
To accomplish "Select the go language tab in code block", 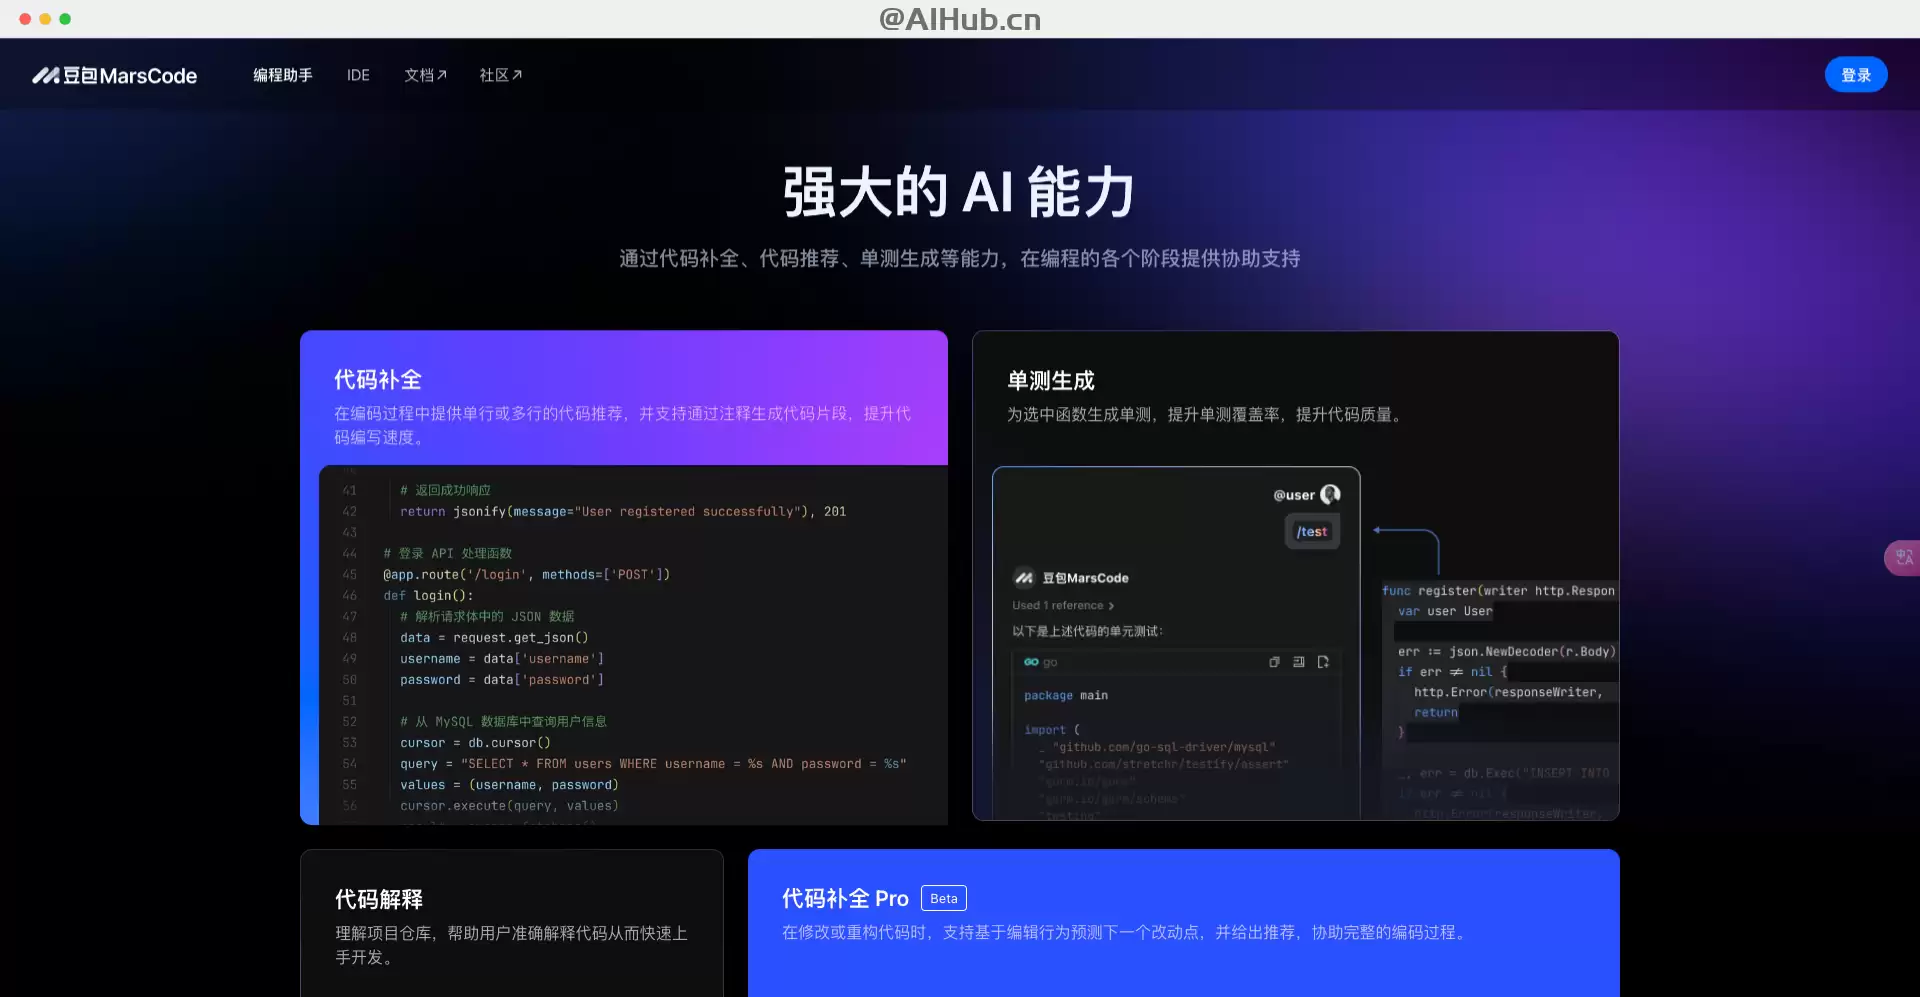I will click(x=1038, y=661).
